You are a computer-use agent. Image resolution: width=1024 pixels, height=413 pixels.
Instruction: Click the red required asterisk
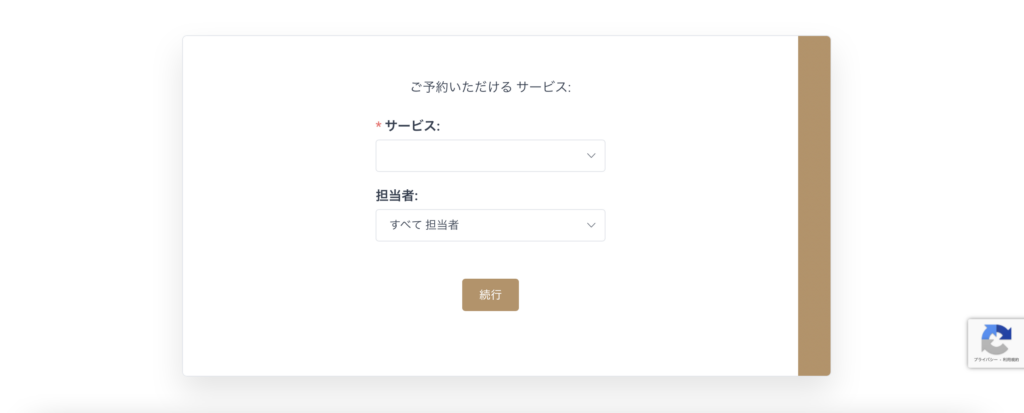(379, 126)
